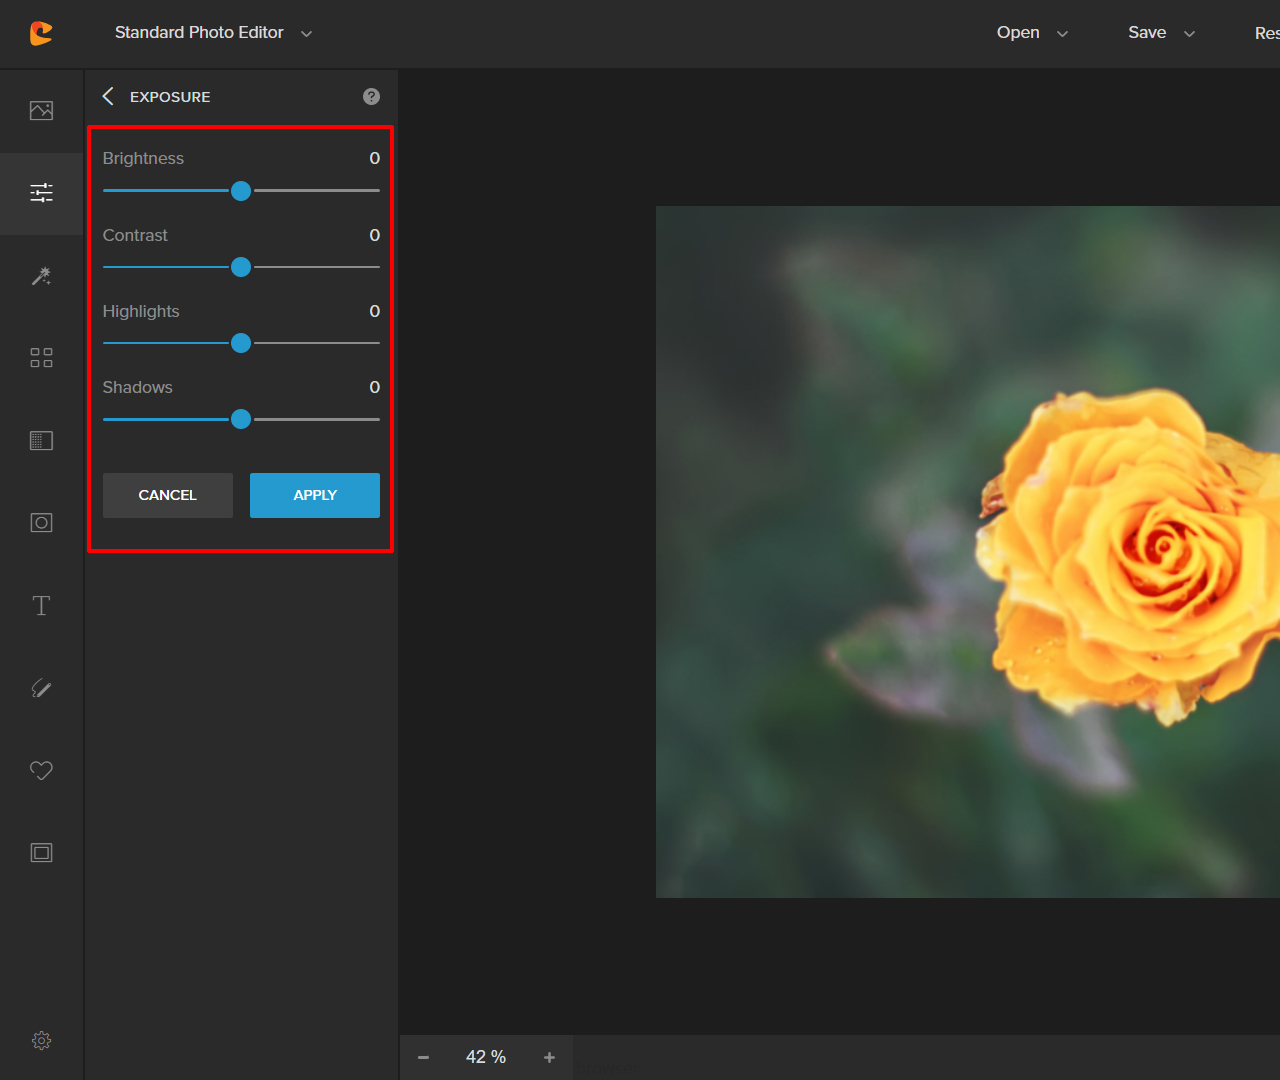
Task: Open the drawing brush tool
Action: [x=41, y=688]
